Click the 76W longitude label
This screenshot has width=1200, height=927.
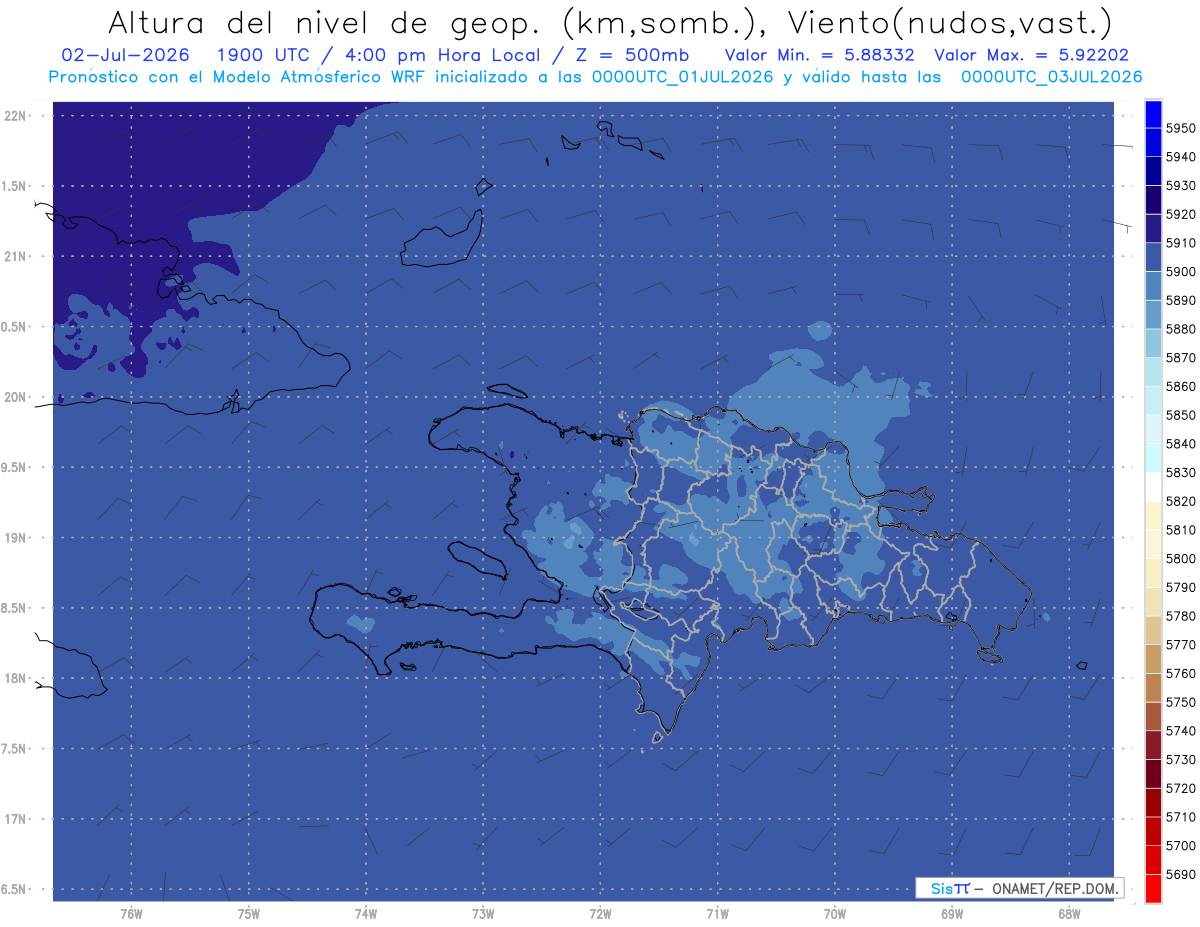(x=131, y=913)
